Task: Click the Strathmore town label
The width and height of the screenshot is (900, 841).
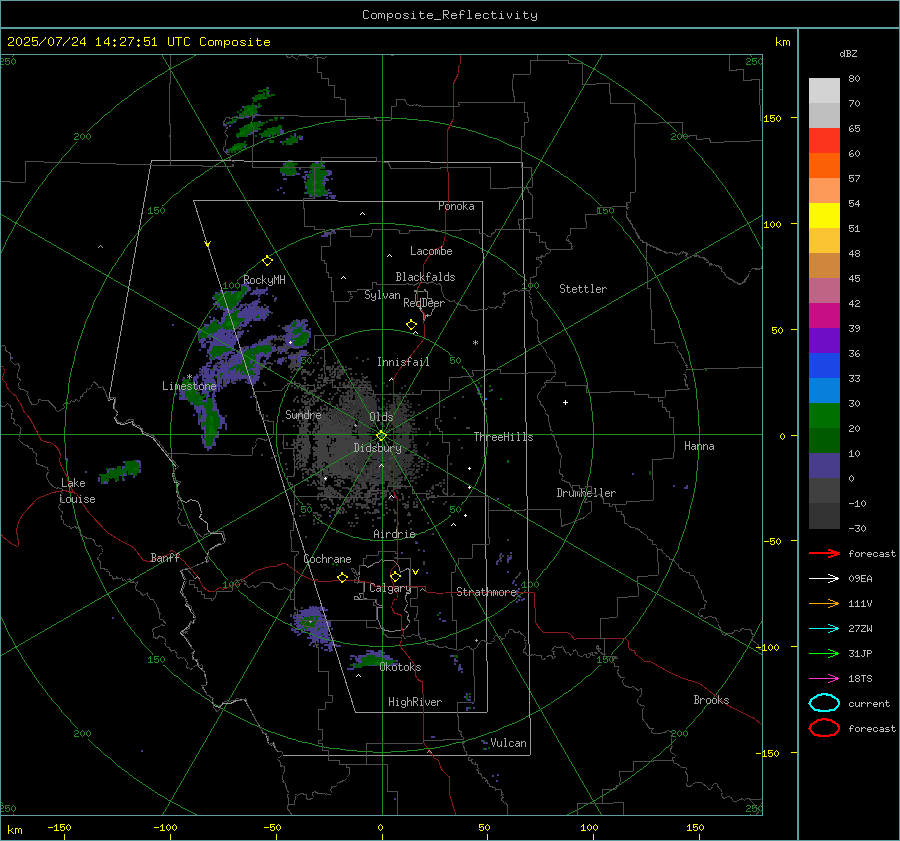Action: point(487,592)
